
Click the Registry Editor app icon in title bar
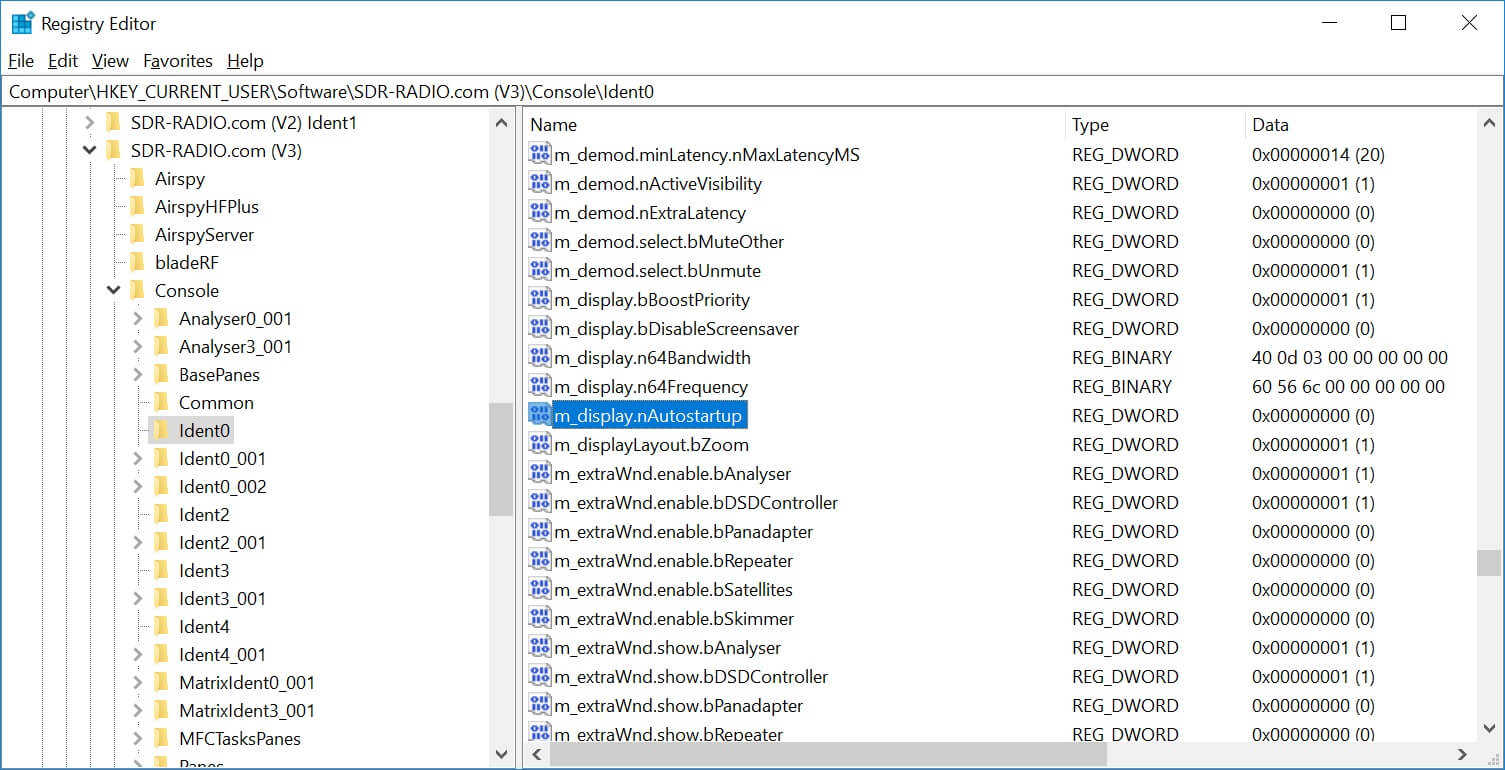(x=22, y=23)
